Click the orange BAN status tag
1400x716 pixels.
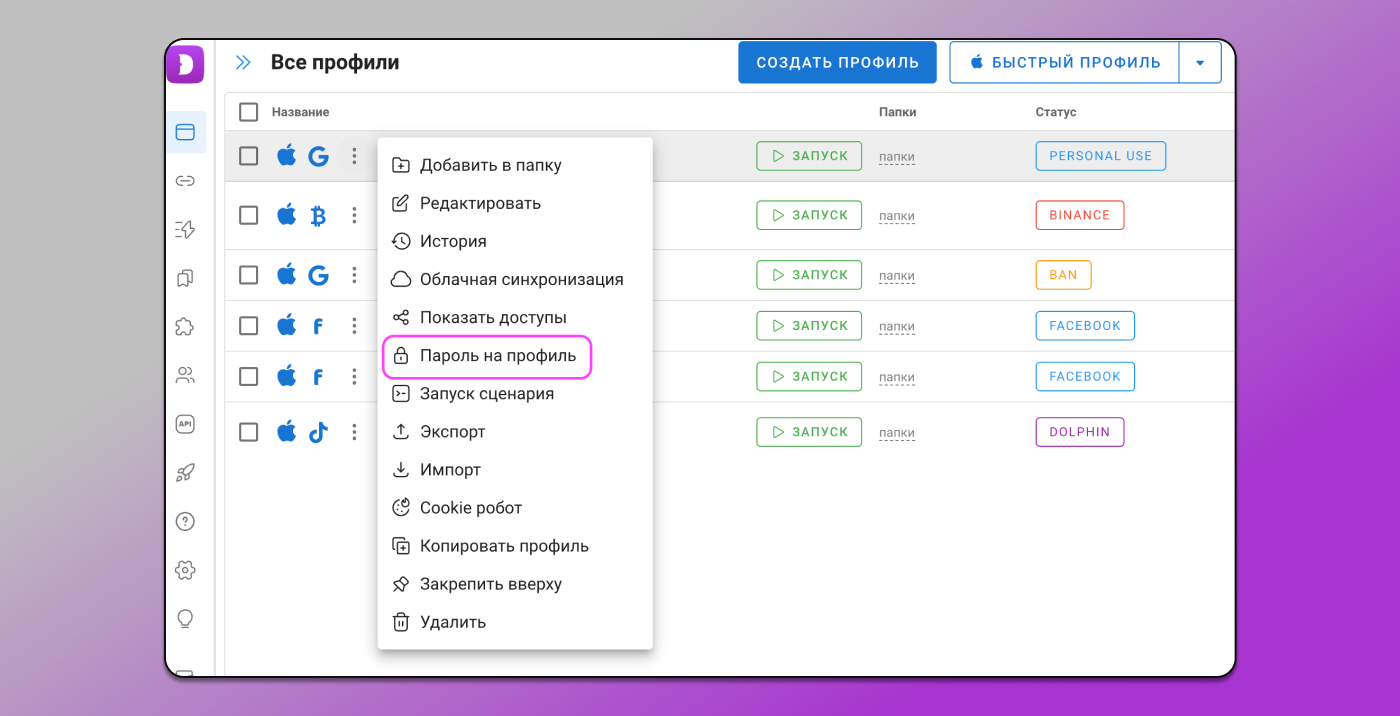1063,275
